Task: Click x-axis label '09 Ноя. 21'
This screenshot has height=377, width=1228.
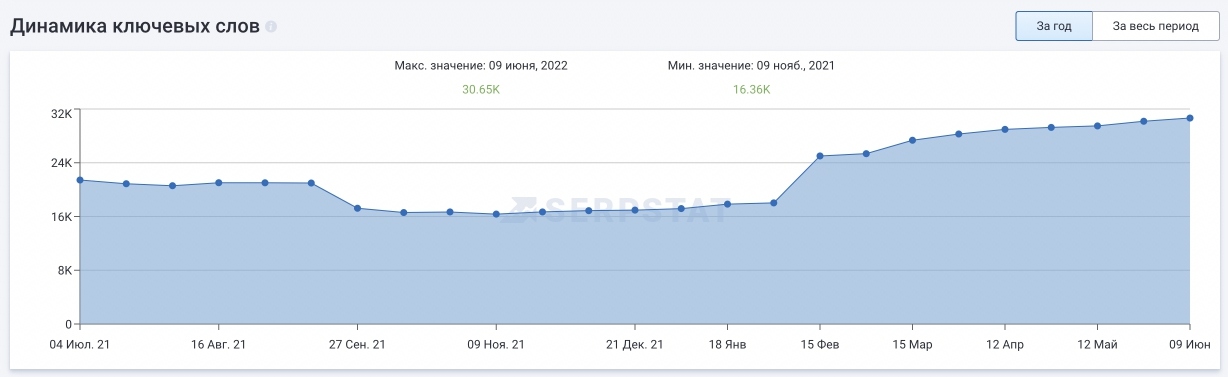Action: point(496,344)
